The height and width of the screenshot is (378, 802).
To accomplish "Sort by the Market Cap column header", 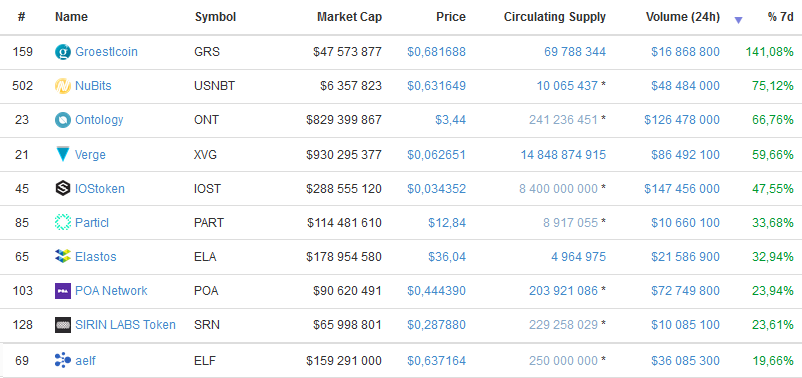I will 349,17.
